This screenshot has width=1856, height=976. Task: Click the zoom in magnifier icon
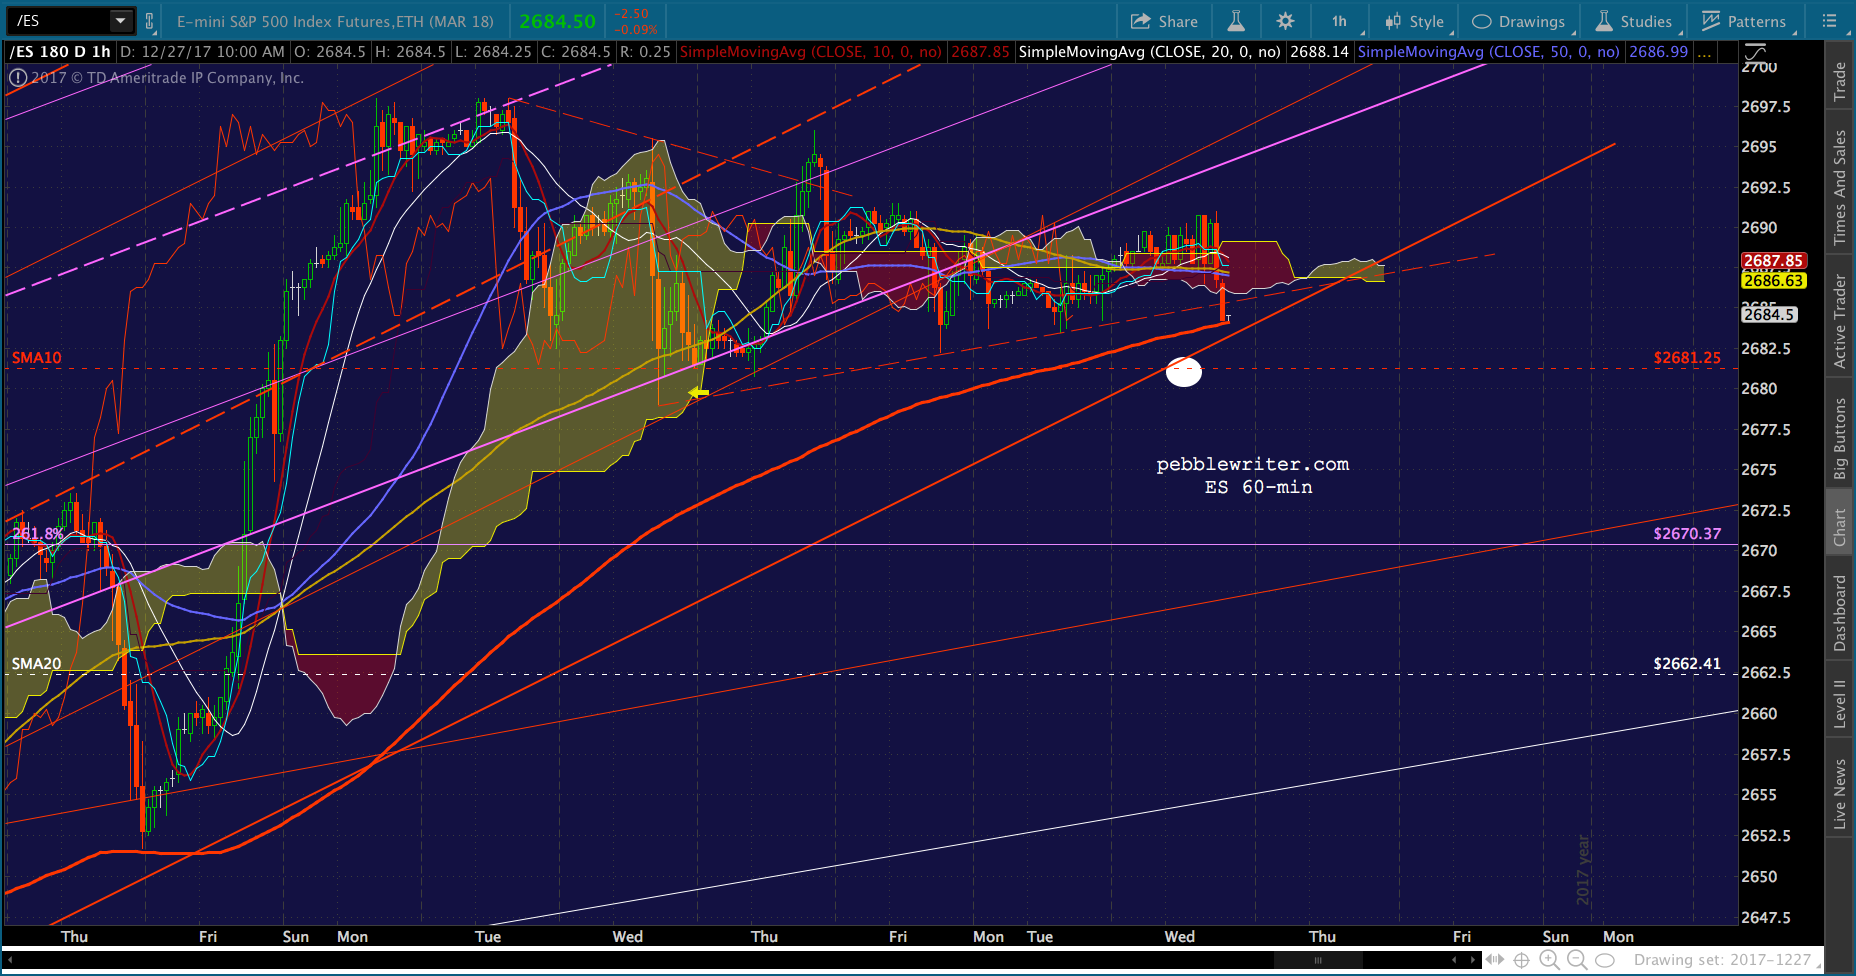pyautogui.click(x=1550, y=960)
